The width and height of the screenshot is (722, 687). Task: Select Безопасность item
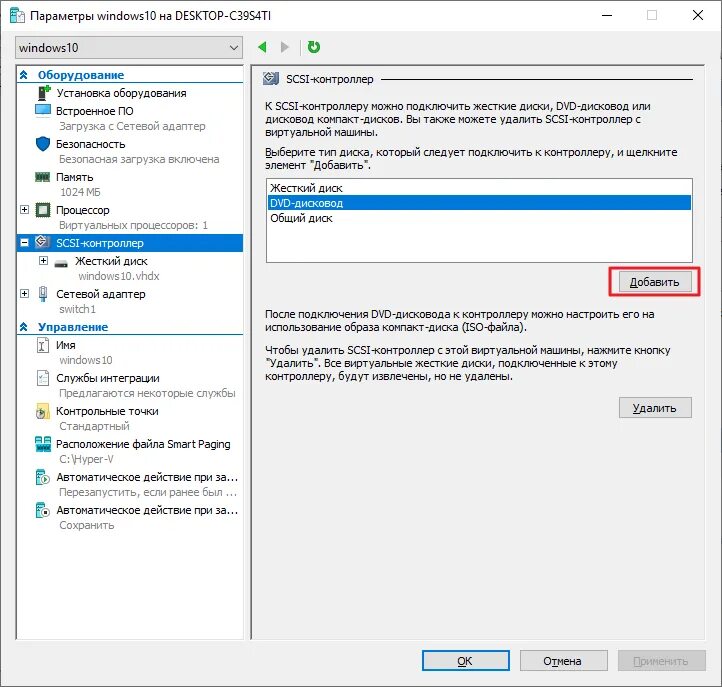(x=90, y=144)
